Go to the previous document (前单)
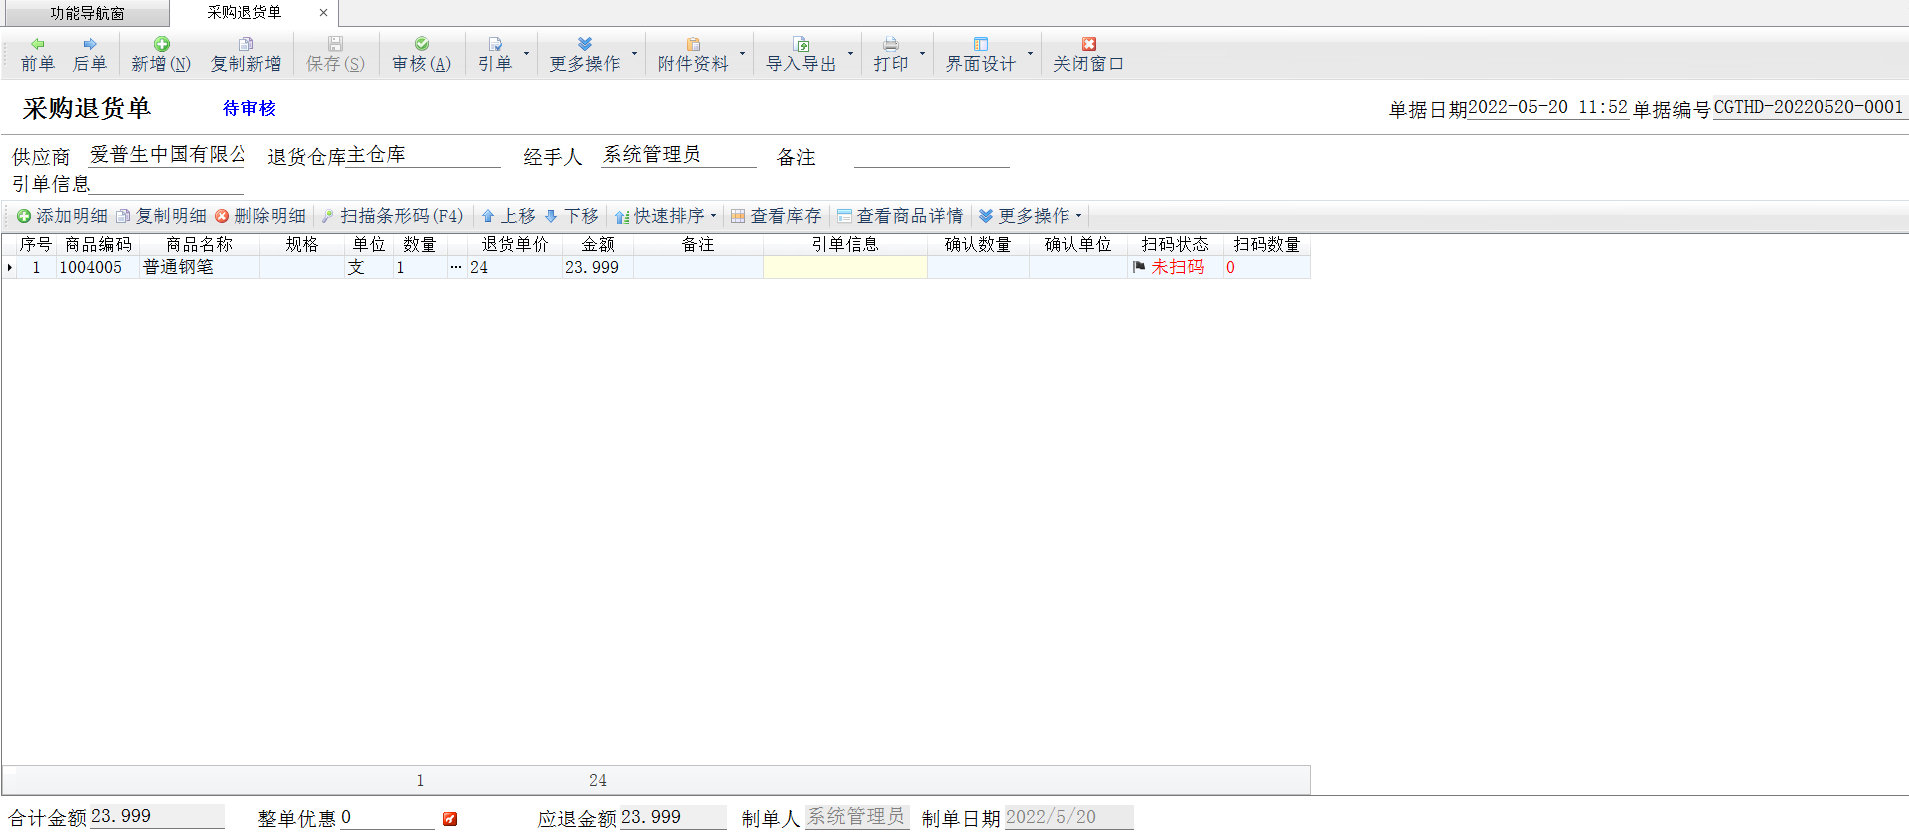Image resolution: width=1909 pixels, height=835 pixels. (x=37, y=54)
